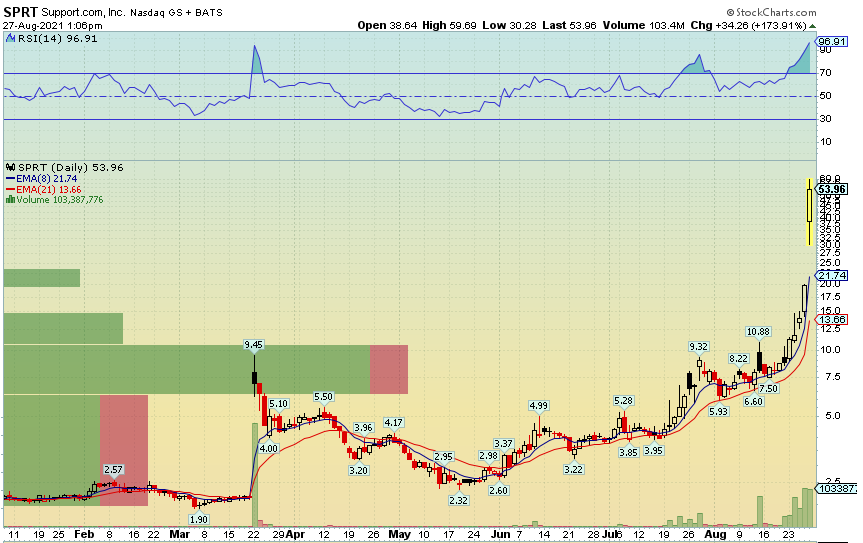Click the Open 38.64 header value
863x543 pixels.
(387, 25)
